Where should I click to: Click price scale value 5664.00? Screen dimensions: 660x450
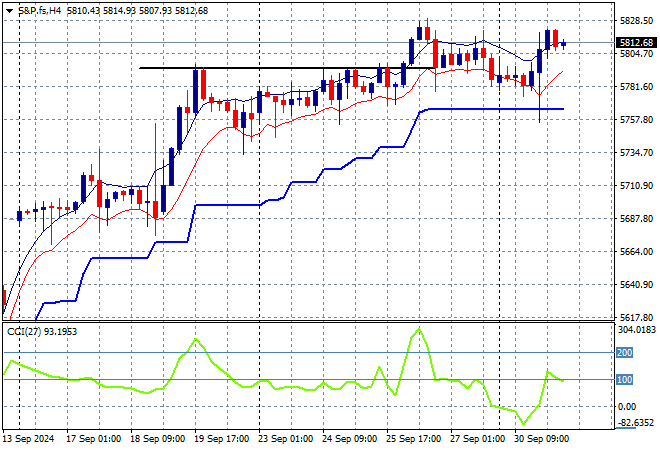(x=636, y=251)
